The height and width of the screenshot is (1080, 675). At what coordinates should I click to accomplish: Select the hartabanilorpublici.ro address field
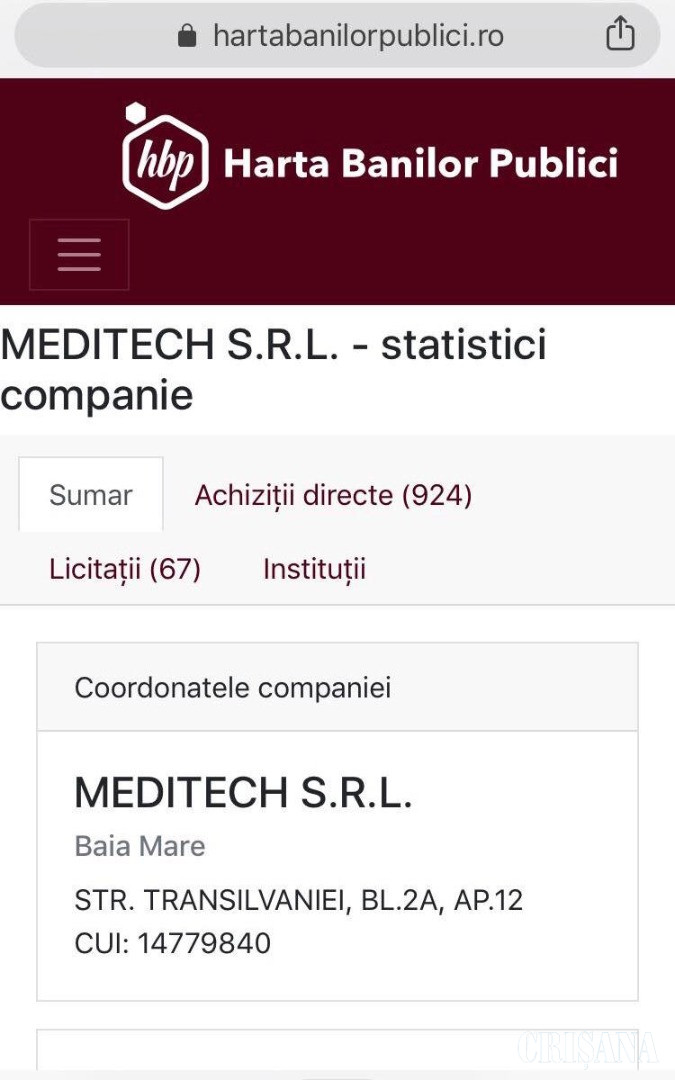pyautogui.click(x=357, y=37)
